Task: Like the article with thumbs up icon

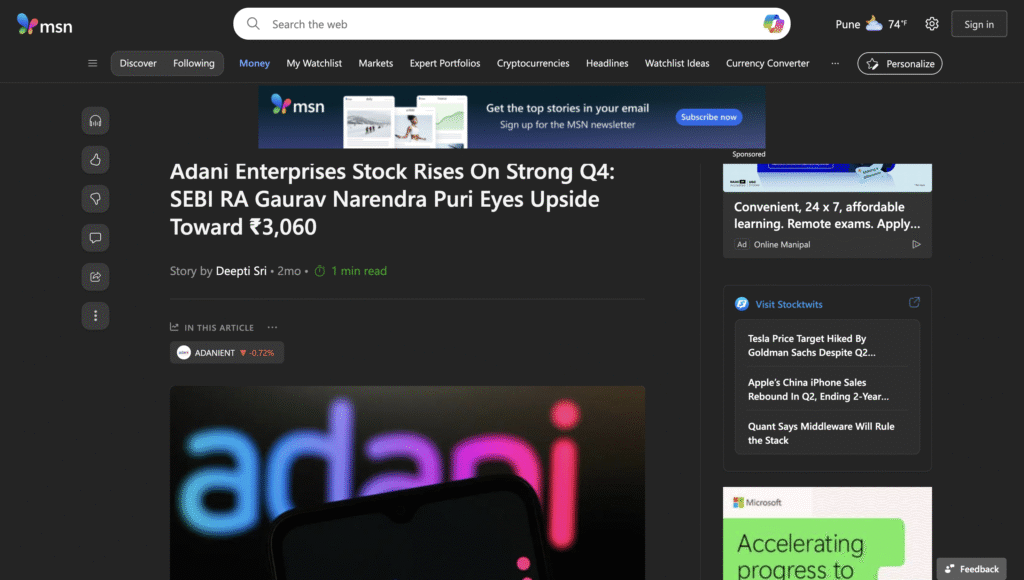Action: point(95,160)
